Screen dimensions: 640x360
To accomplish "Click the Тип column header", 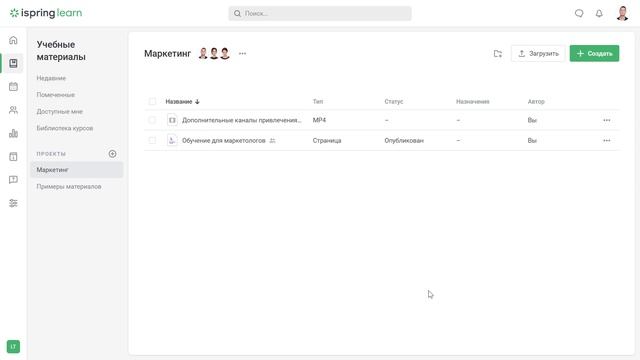I will coord(318,102).
